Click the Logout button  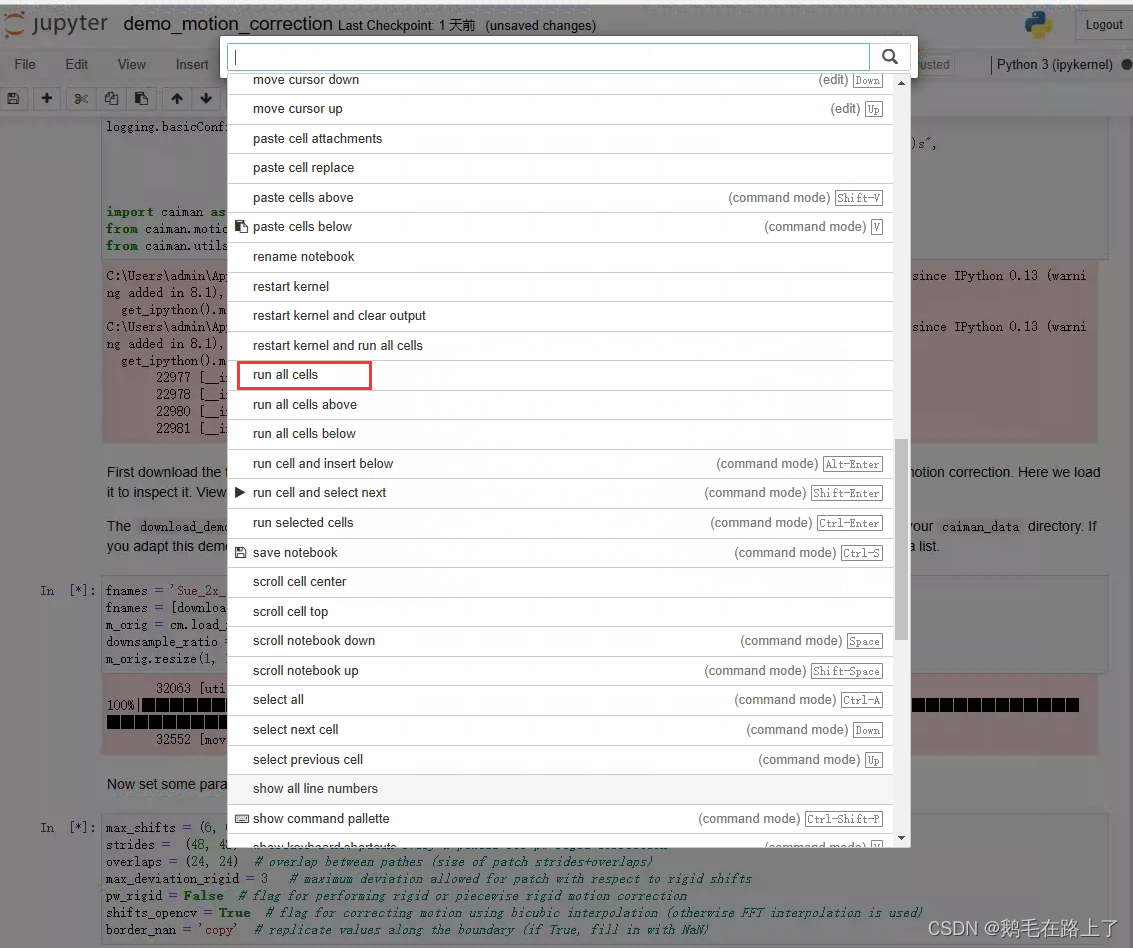tap(1103, 25)
